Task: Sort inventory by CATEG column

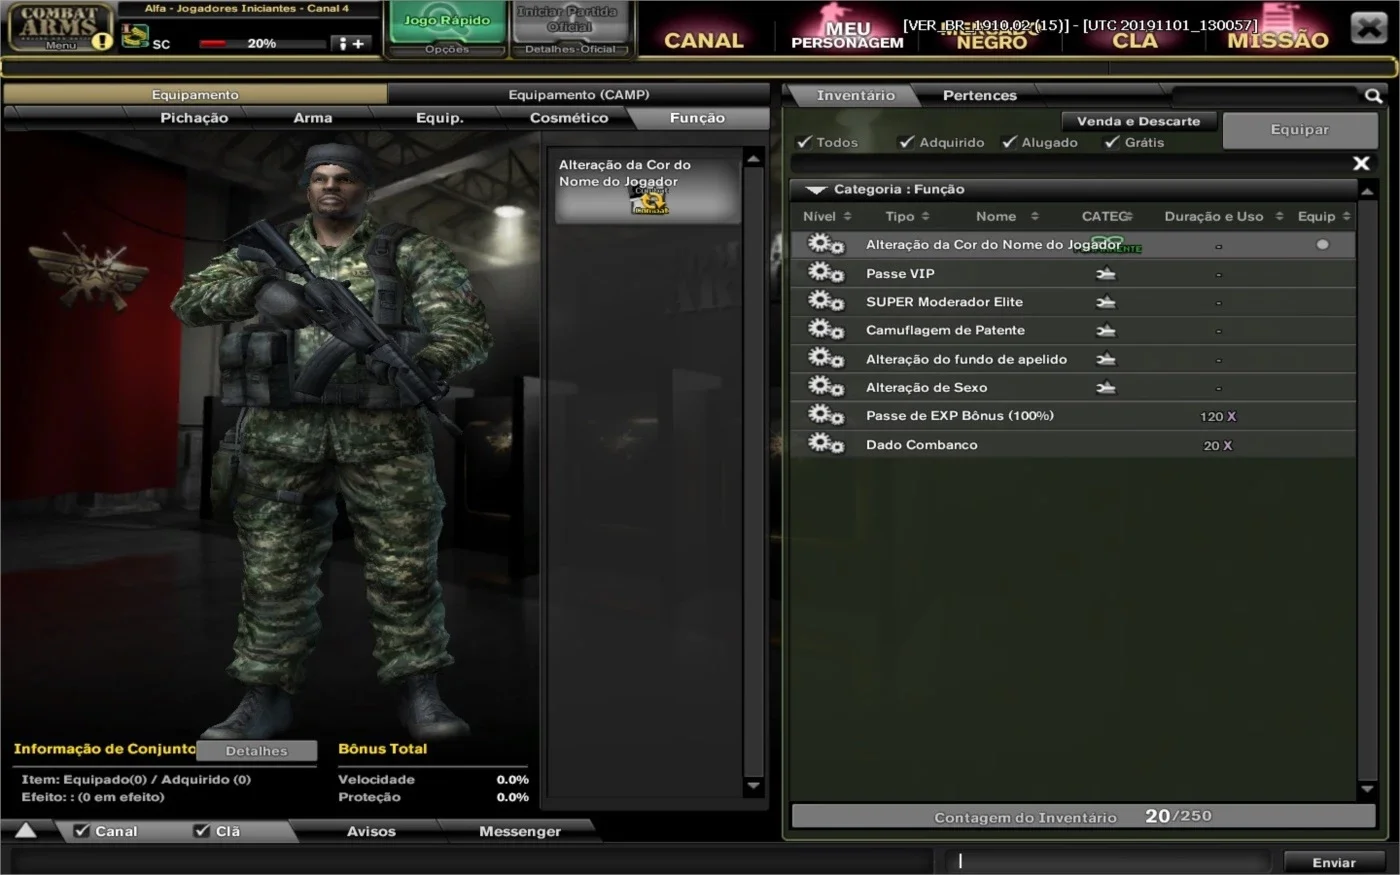Action: click(x=1106, y=216)
